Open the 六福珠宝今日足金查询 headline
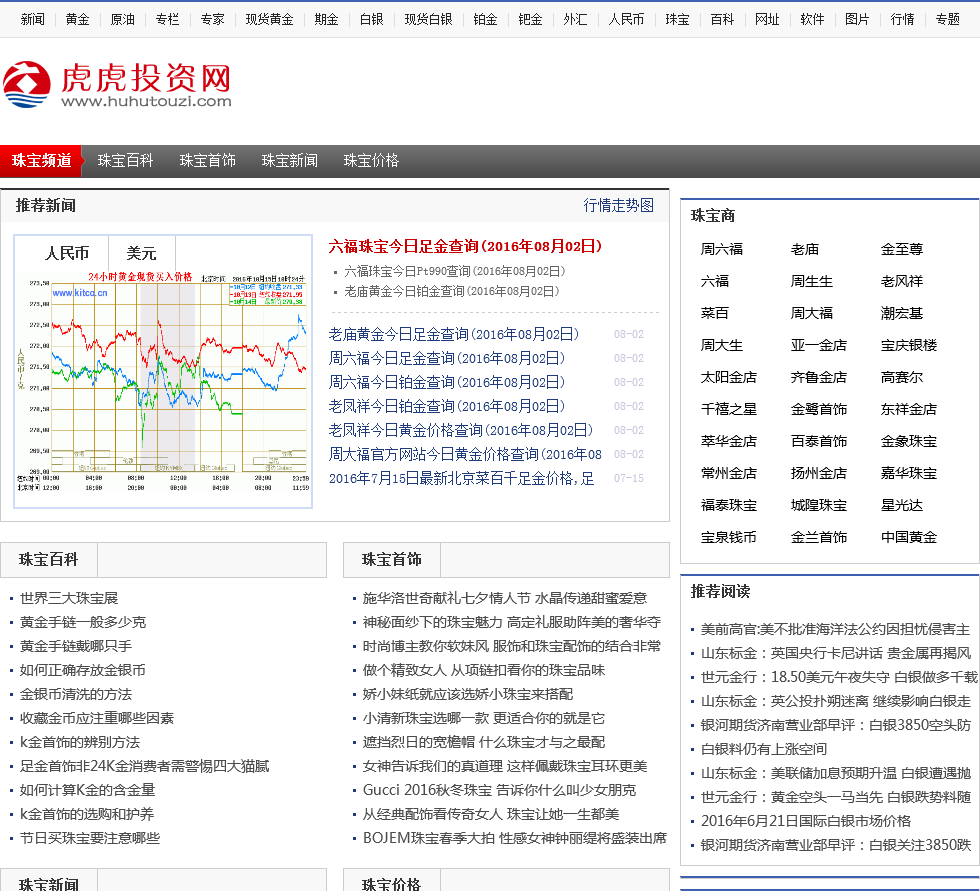Viewport: 980px width, 891px height. pos(465,246)
